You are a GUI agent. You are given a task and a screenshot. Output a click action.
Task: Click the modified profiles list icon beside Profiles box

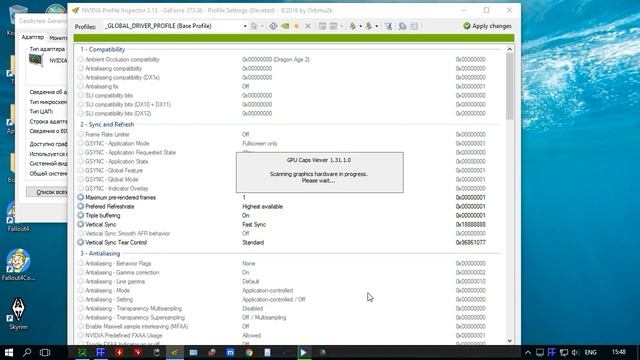point(254,26)
